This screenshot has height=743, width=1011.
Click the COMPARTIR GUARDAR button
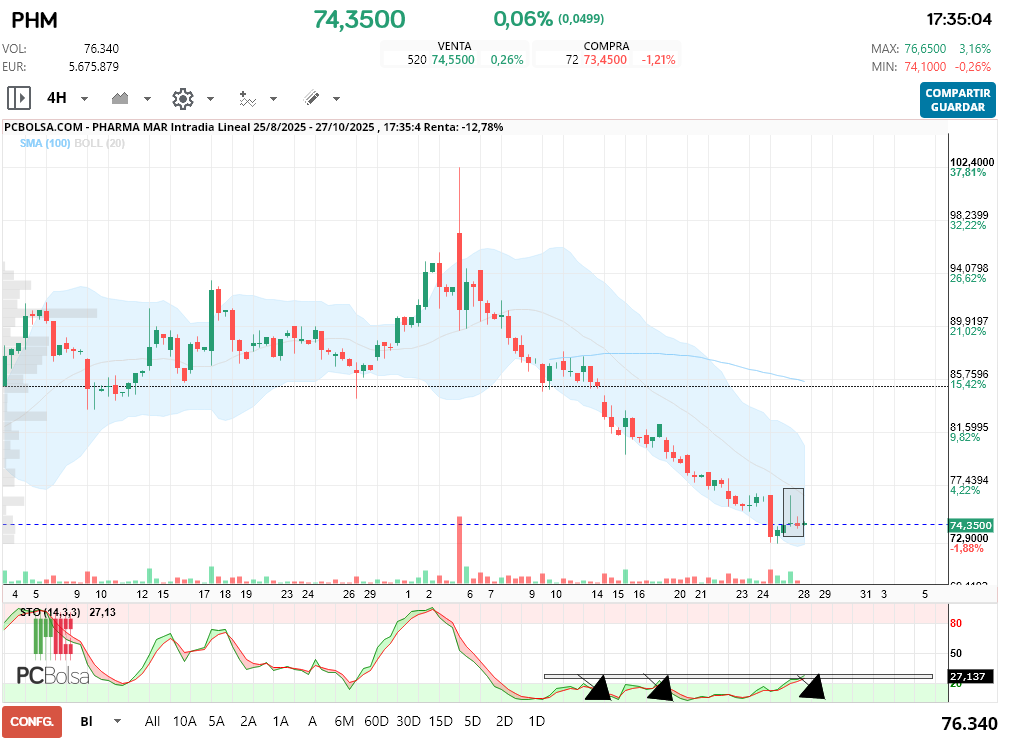(957, 100)
